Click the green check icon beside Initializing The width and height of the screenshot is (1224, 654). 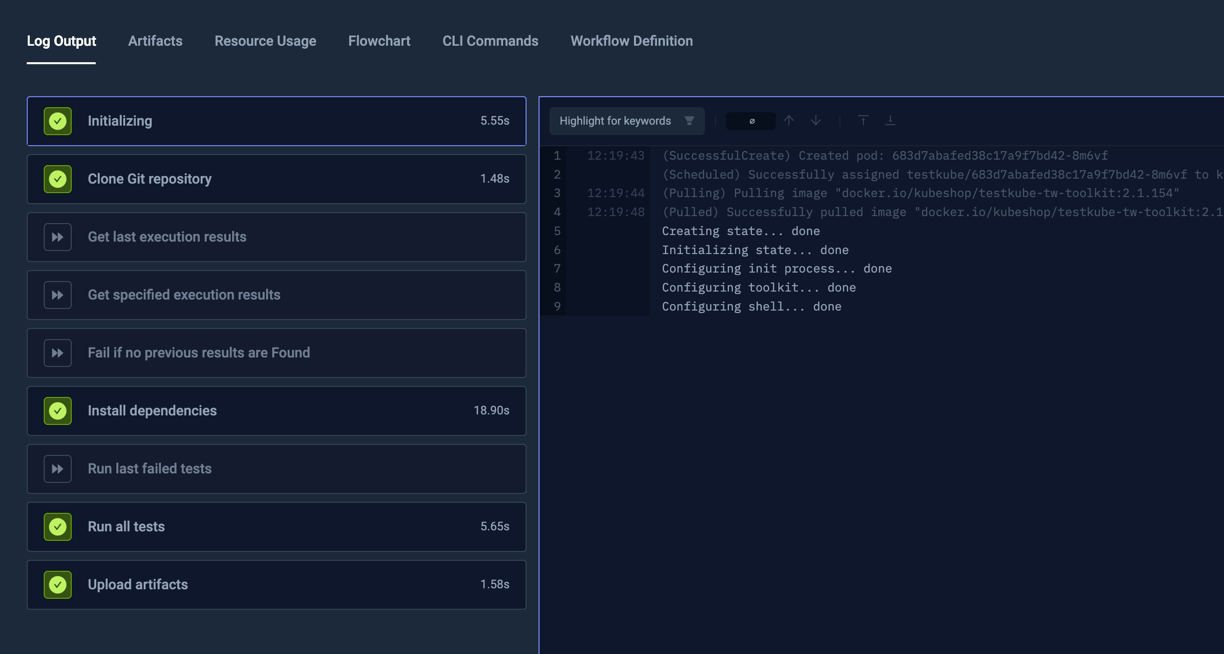tap(58, 121)
